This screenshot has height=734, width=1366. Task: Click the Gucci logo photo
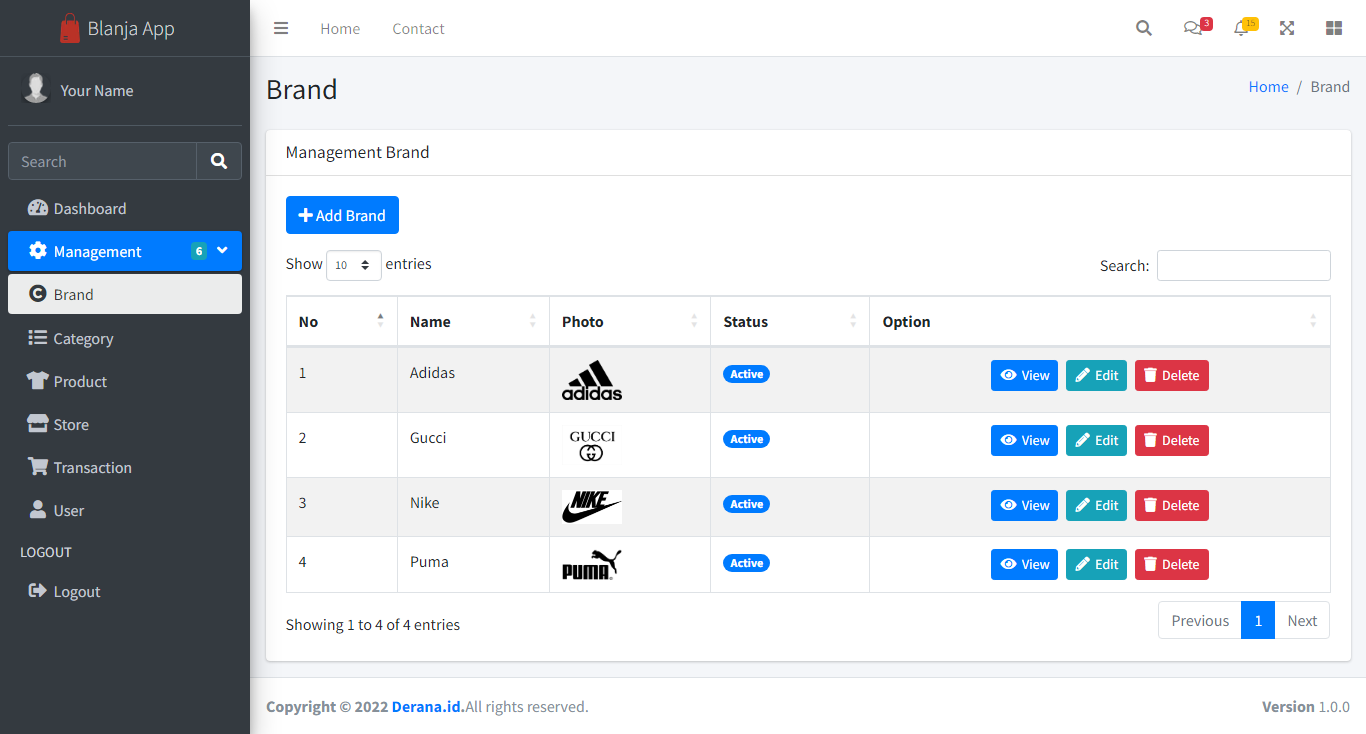coord(592,445)
